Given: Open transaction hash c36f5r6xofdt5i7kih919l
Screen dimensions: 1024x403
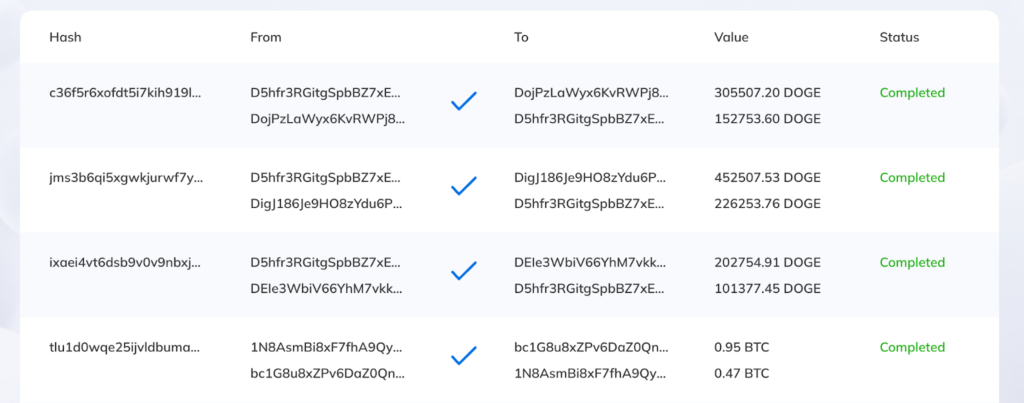Looking at the screenshot, I should pos(125,93).
